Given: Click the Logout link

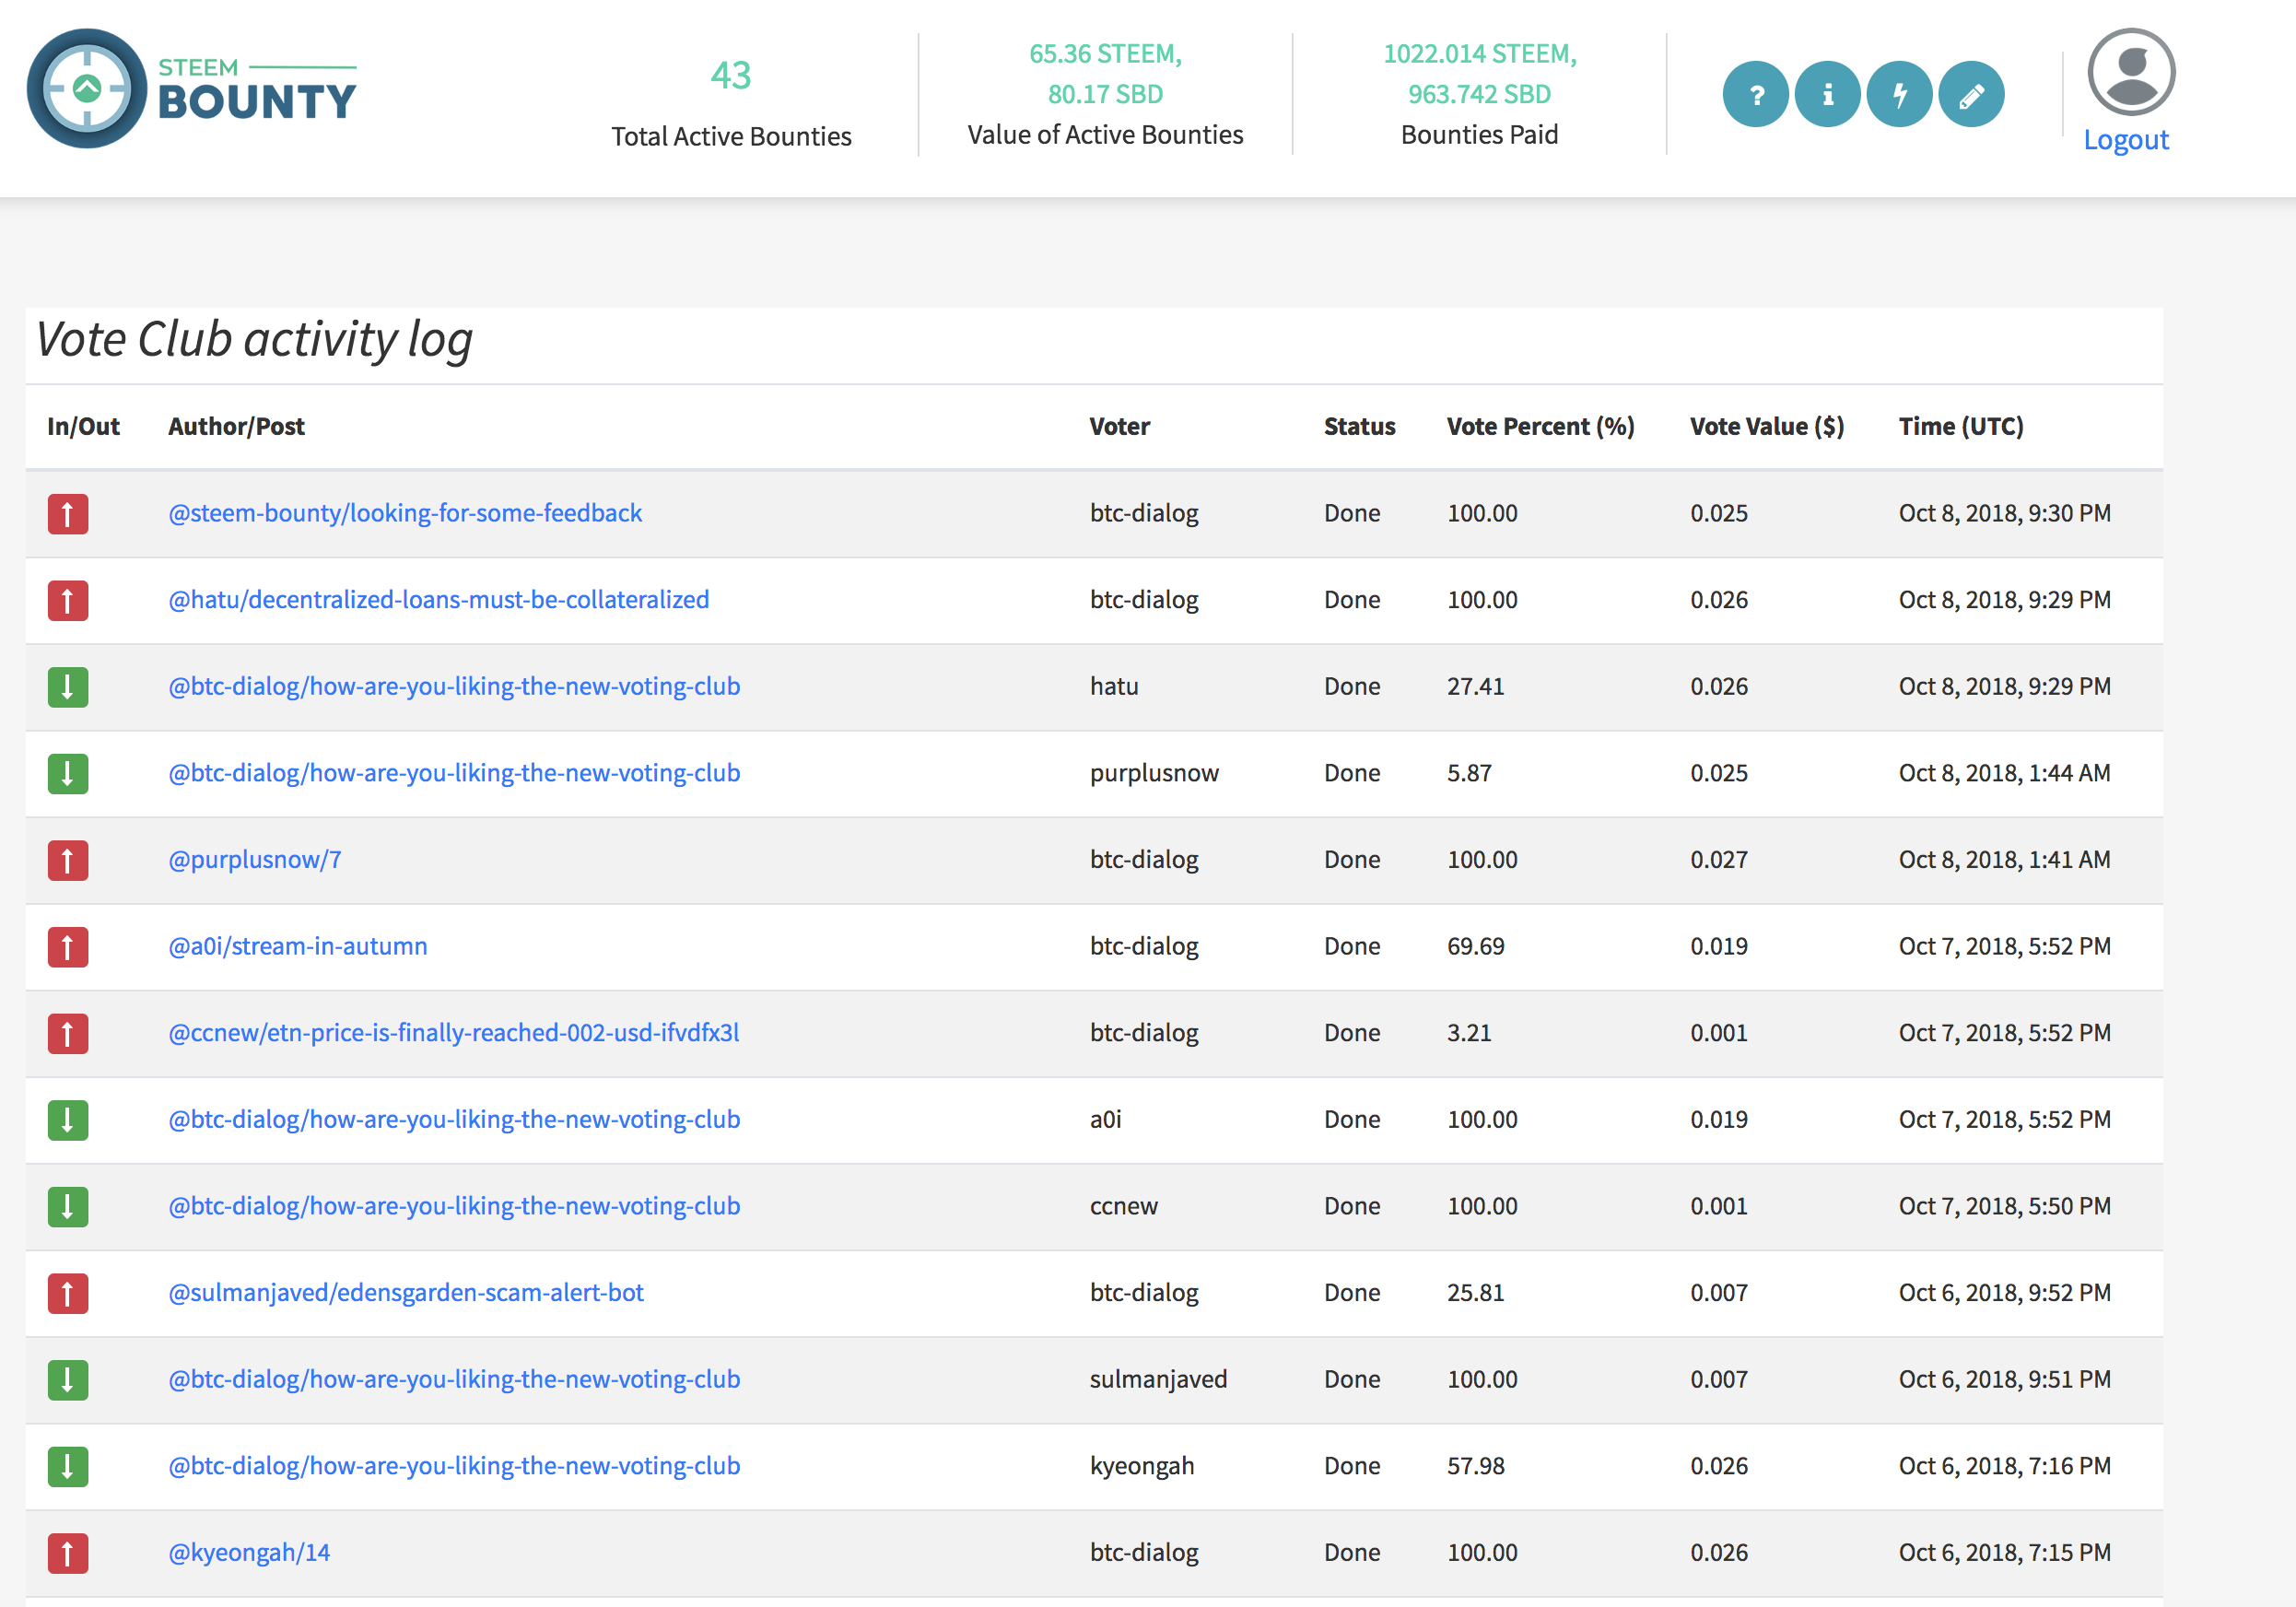Looking at the screenshot, I should point(2126,140).
